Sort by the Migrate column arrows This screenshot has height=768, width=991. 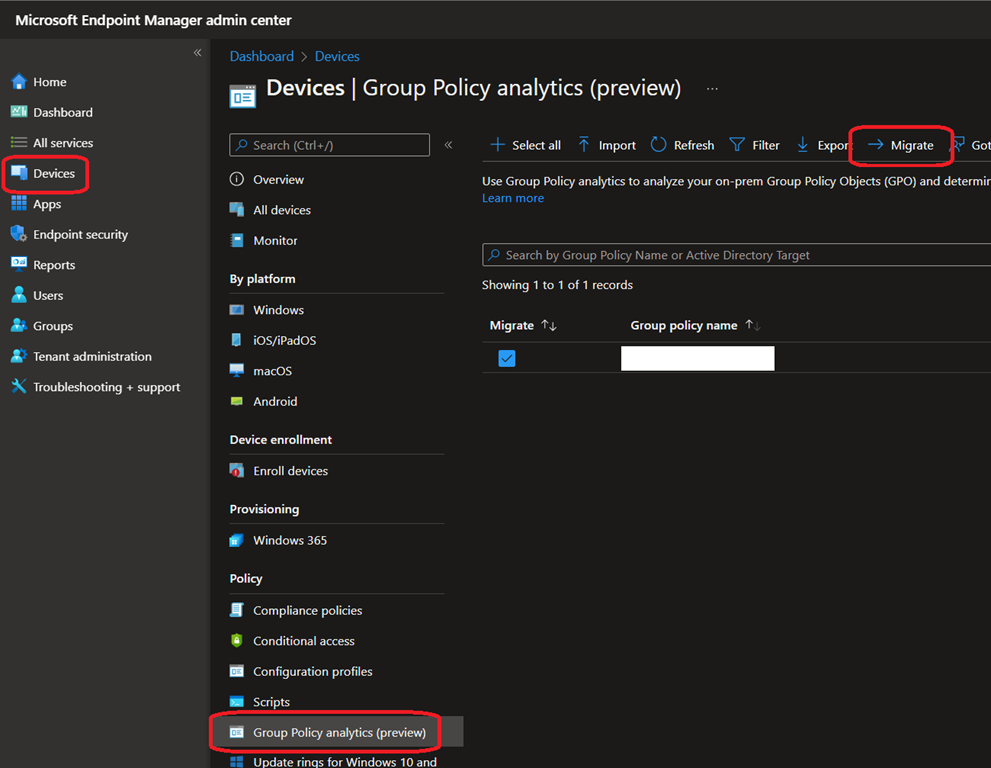pos(548,326)
